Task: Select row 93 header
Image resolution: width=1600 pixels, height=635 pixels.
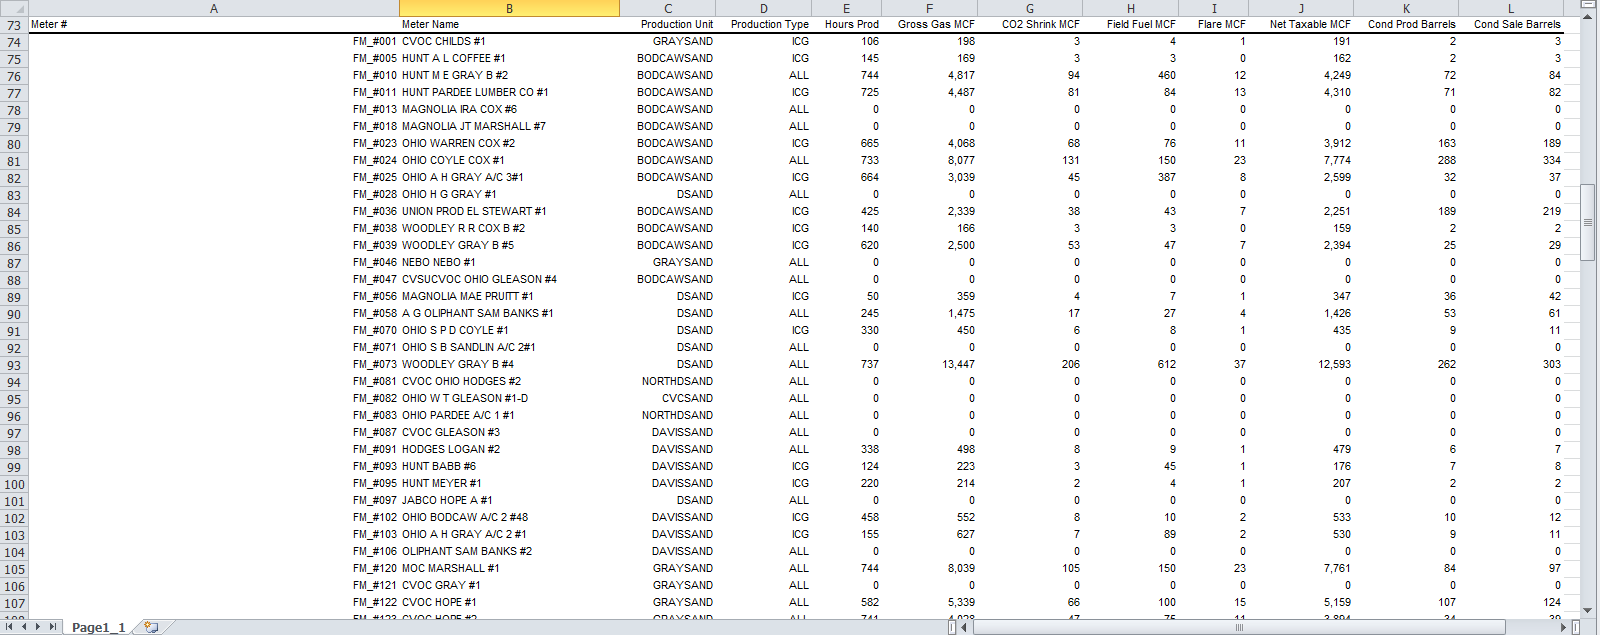Action: coord(14,365)
